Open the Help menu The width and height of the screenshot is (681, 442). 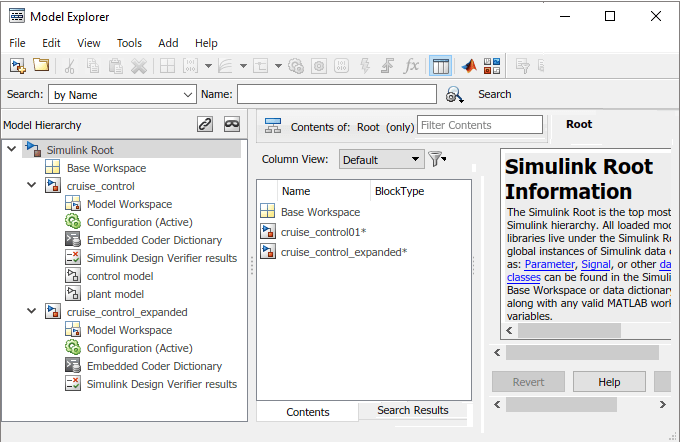click(206, 43)
